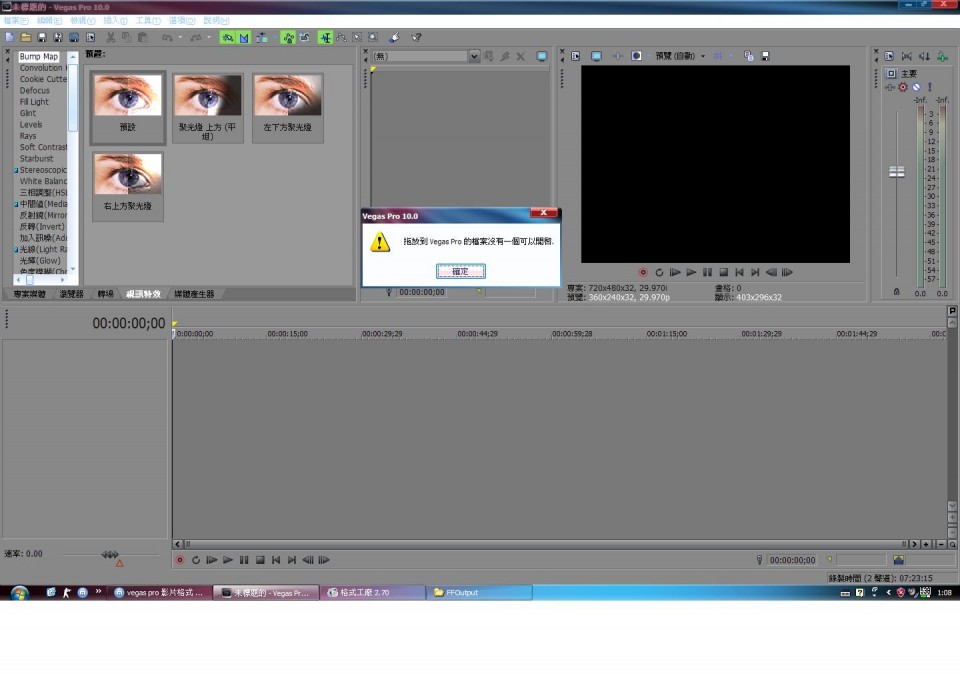Image resolution: width=960 pixels, height=674 pixels.
Task: Toggle Automatic Crossfades toolbar button
Action: point(244,37)
